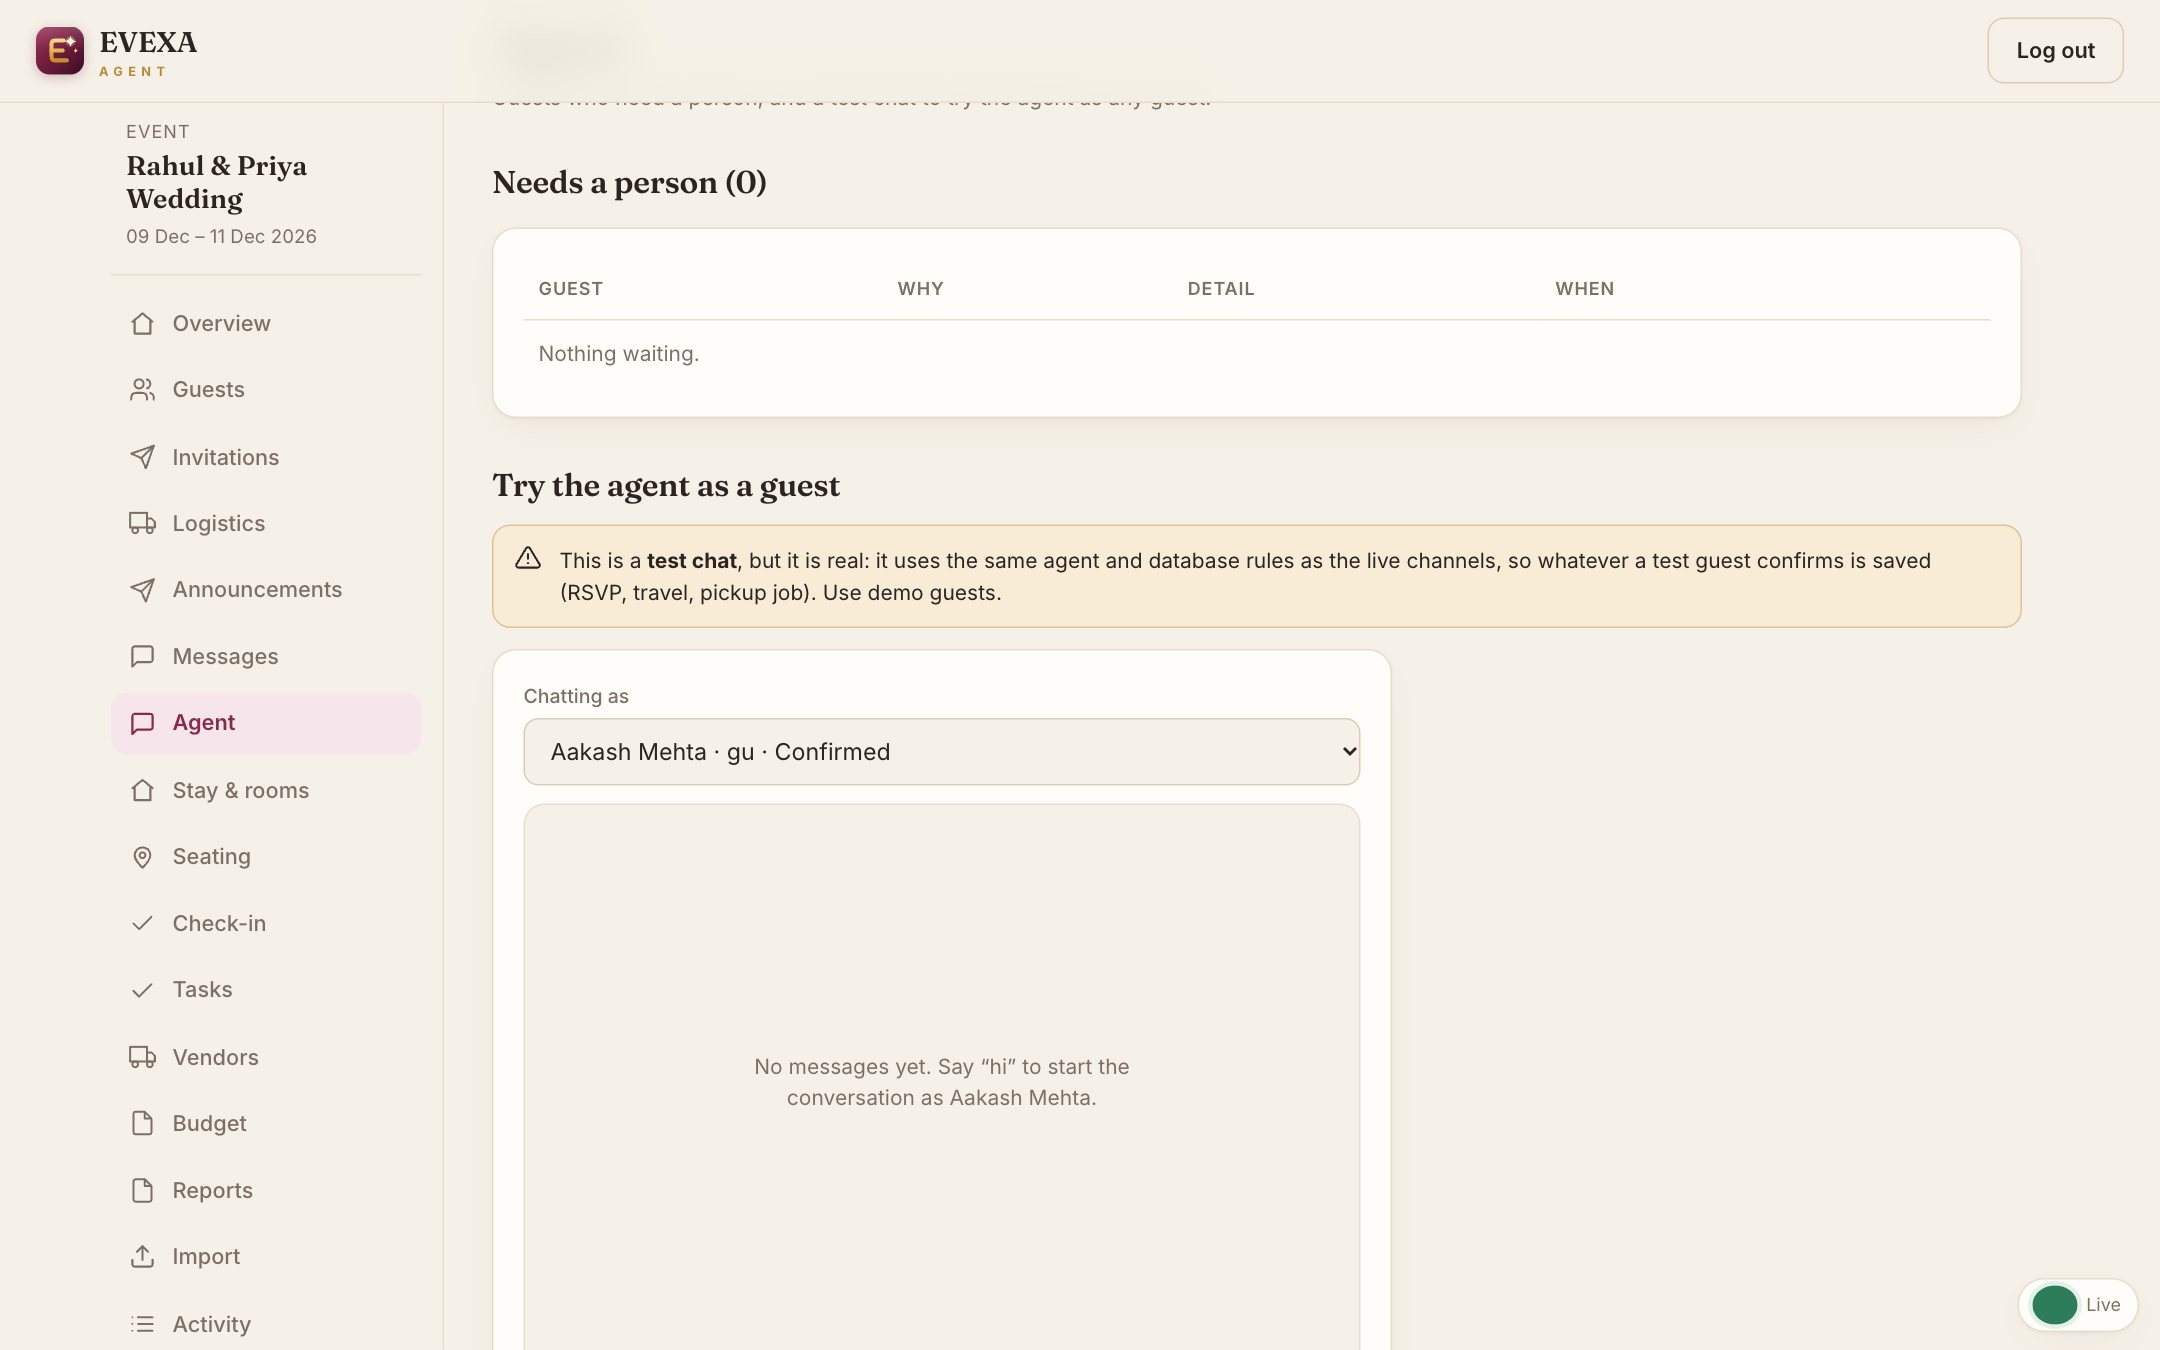
Task: Click the Log out button
Action: coord(2055,50)
